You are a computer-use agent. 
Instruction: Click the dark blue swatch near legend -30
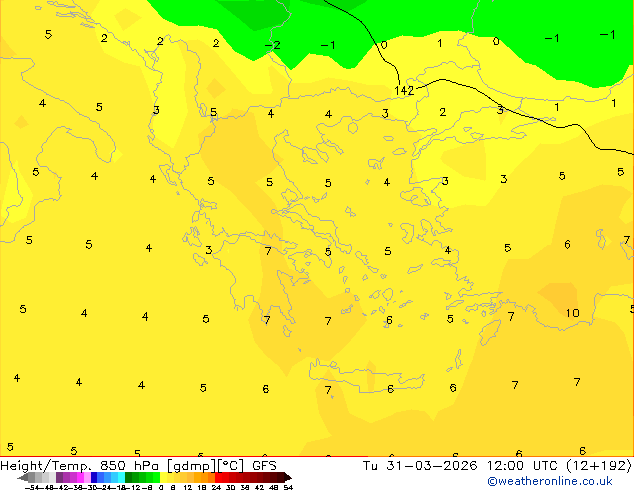(94, 477)
